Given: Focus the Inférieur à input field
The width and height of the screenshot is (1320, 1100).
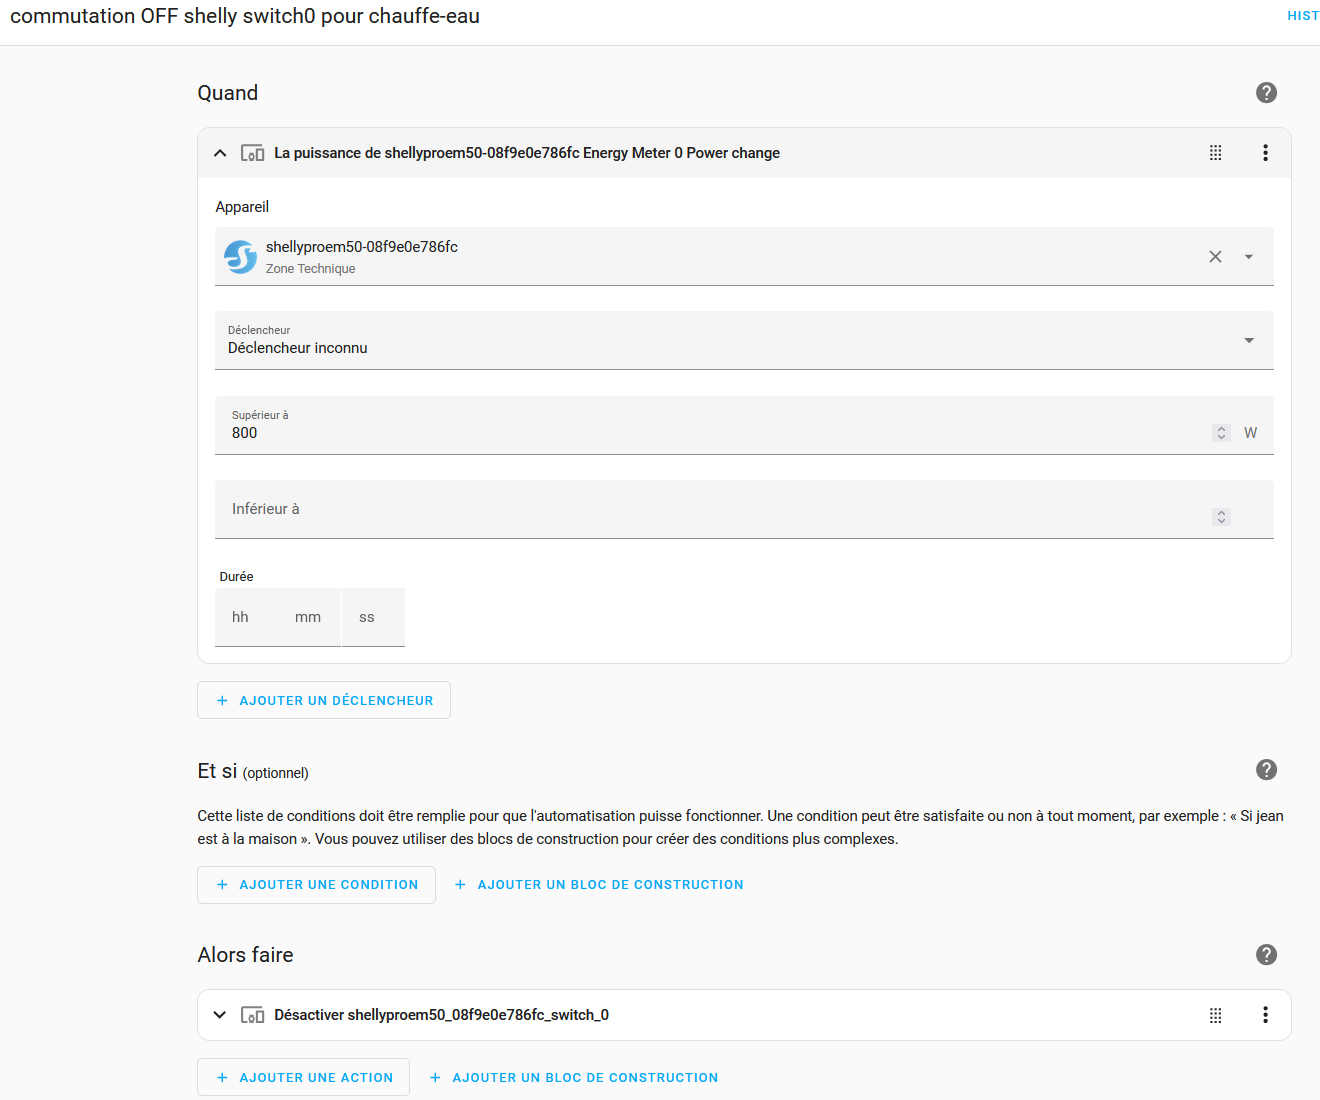Looking at the screenshot, I should [x=700, y=510].
